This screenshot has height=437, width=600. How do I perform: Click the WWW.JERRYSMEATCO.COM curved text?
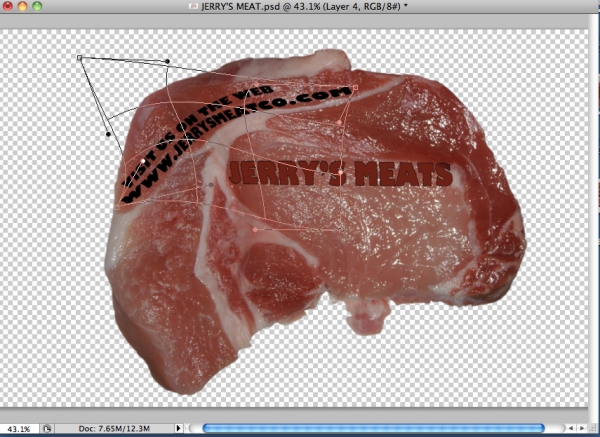pos(237,143)
